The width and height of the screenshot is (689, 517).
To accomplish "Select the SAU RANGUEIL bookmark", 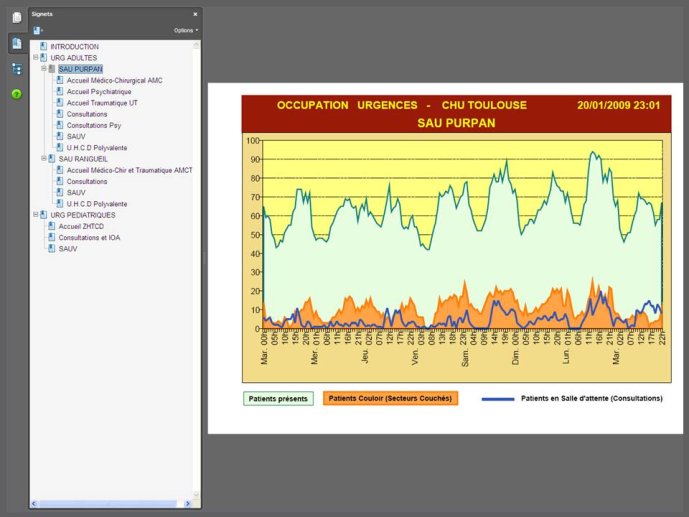I will click(83, 159).
